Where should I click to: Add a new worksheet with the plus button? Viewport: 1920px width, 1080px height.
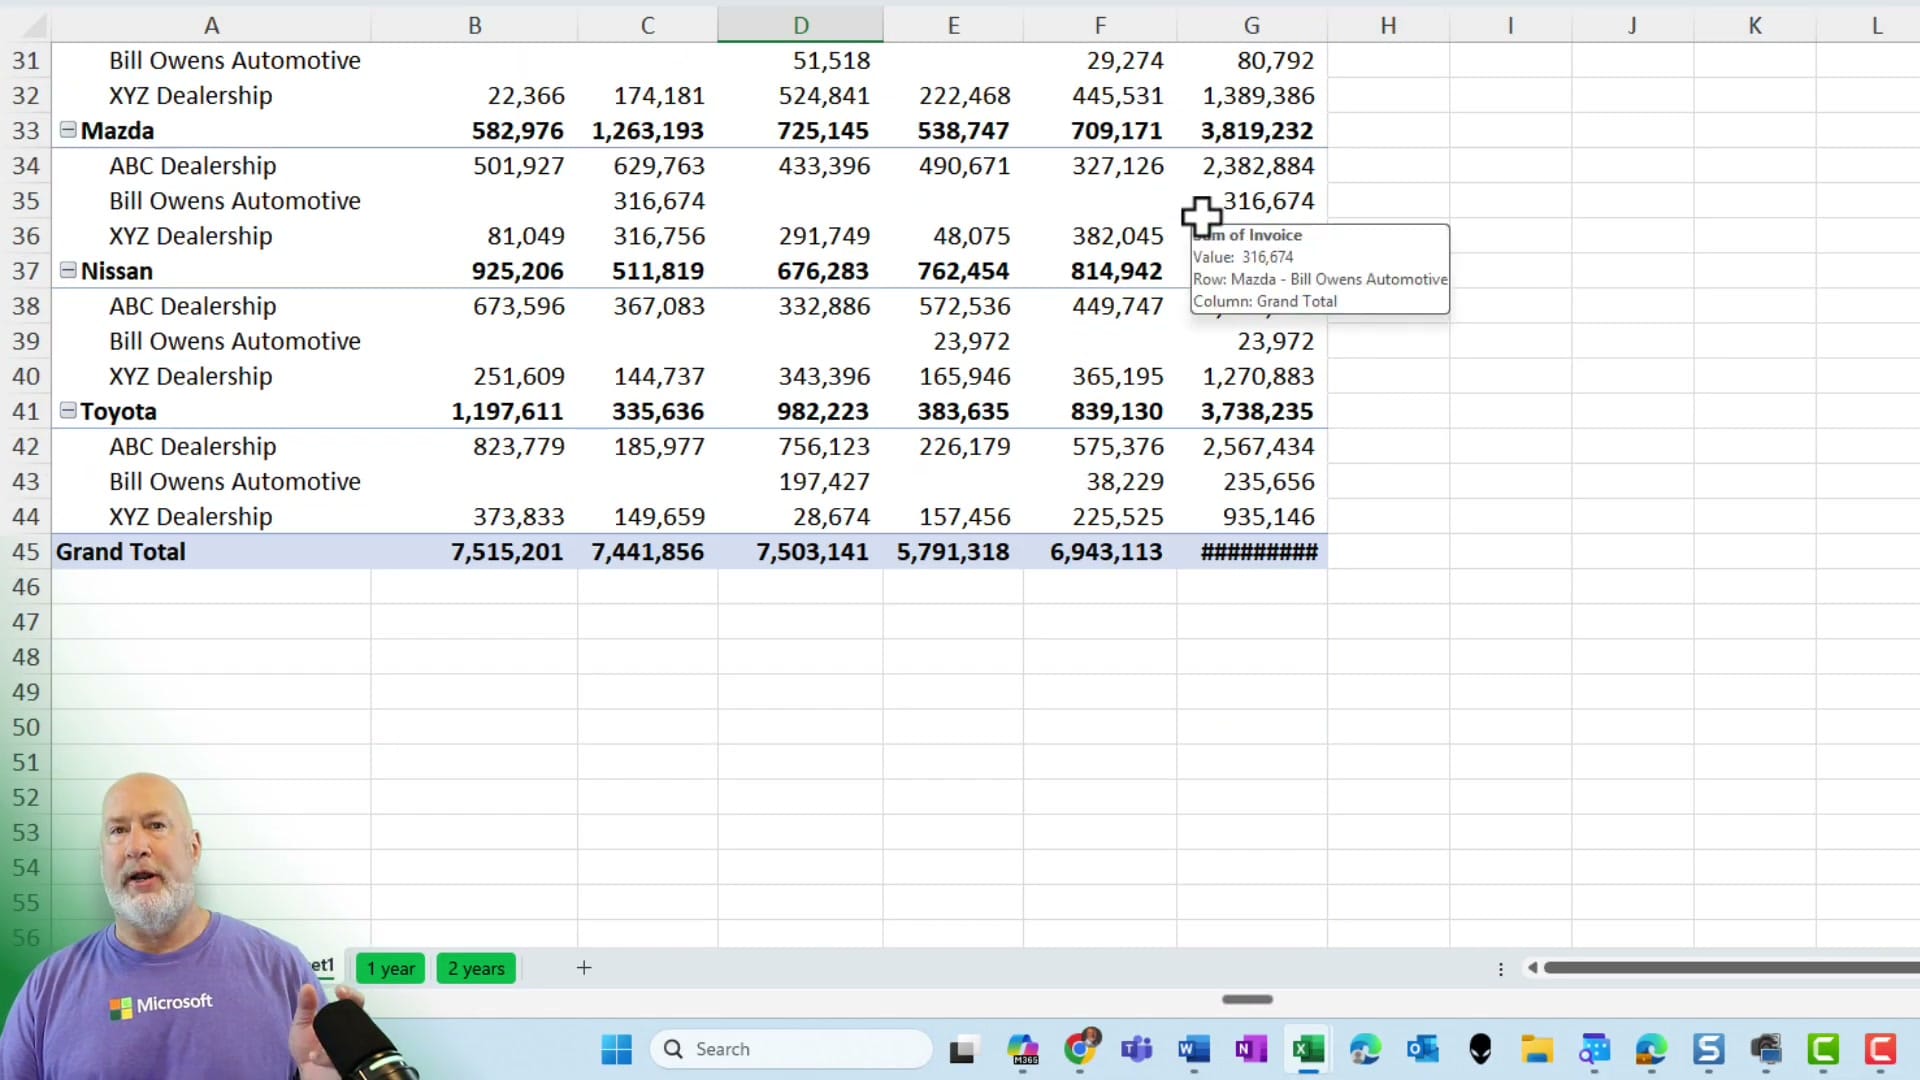point(584,968)
